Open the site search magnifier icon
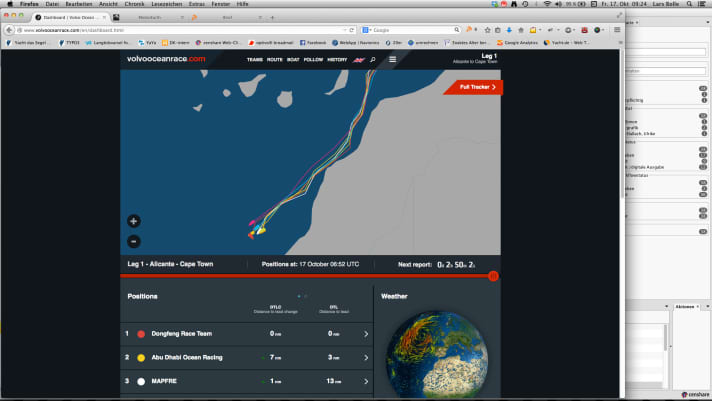Screen dimensions: 712x401 pos(373,59)
